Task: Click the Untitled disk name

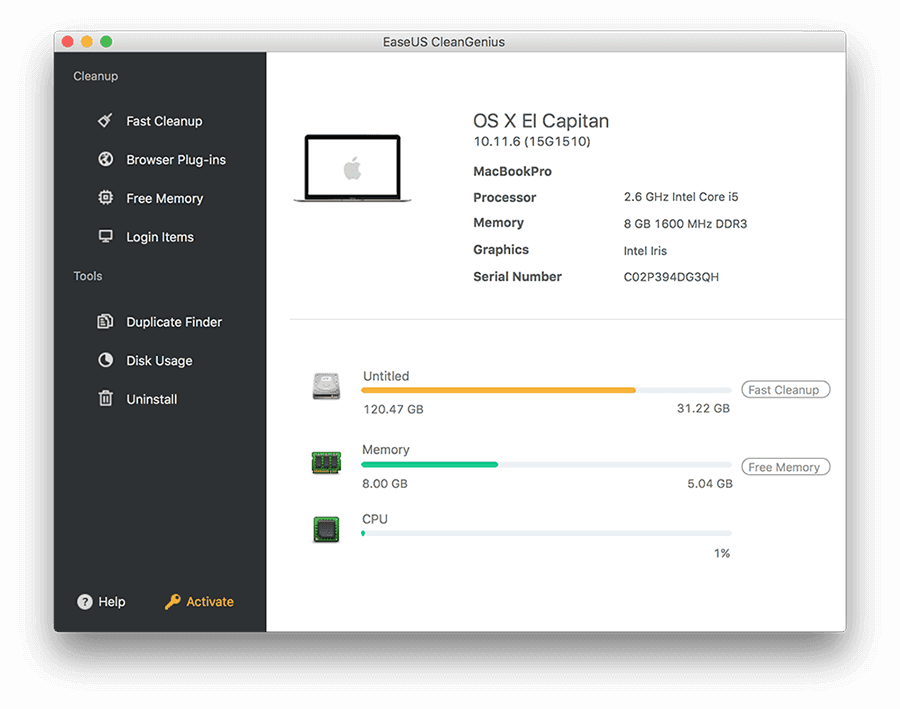Action: [x=386, y=376]
